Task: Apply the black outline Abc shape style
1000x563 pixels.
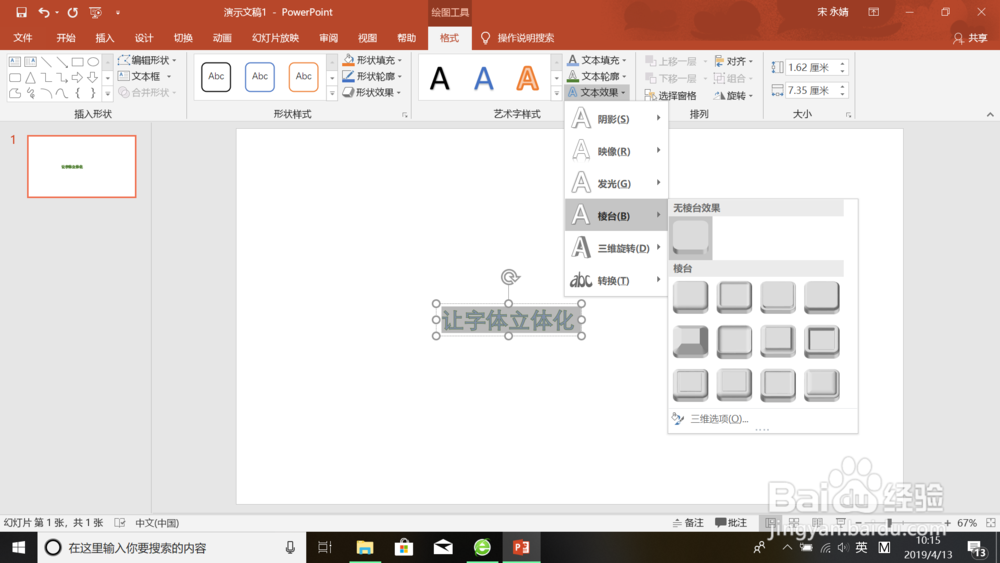Action: point(216,77)
